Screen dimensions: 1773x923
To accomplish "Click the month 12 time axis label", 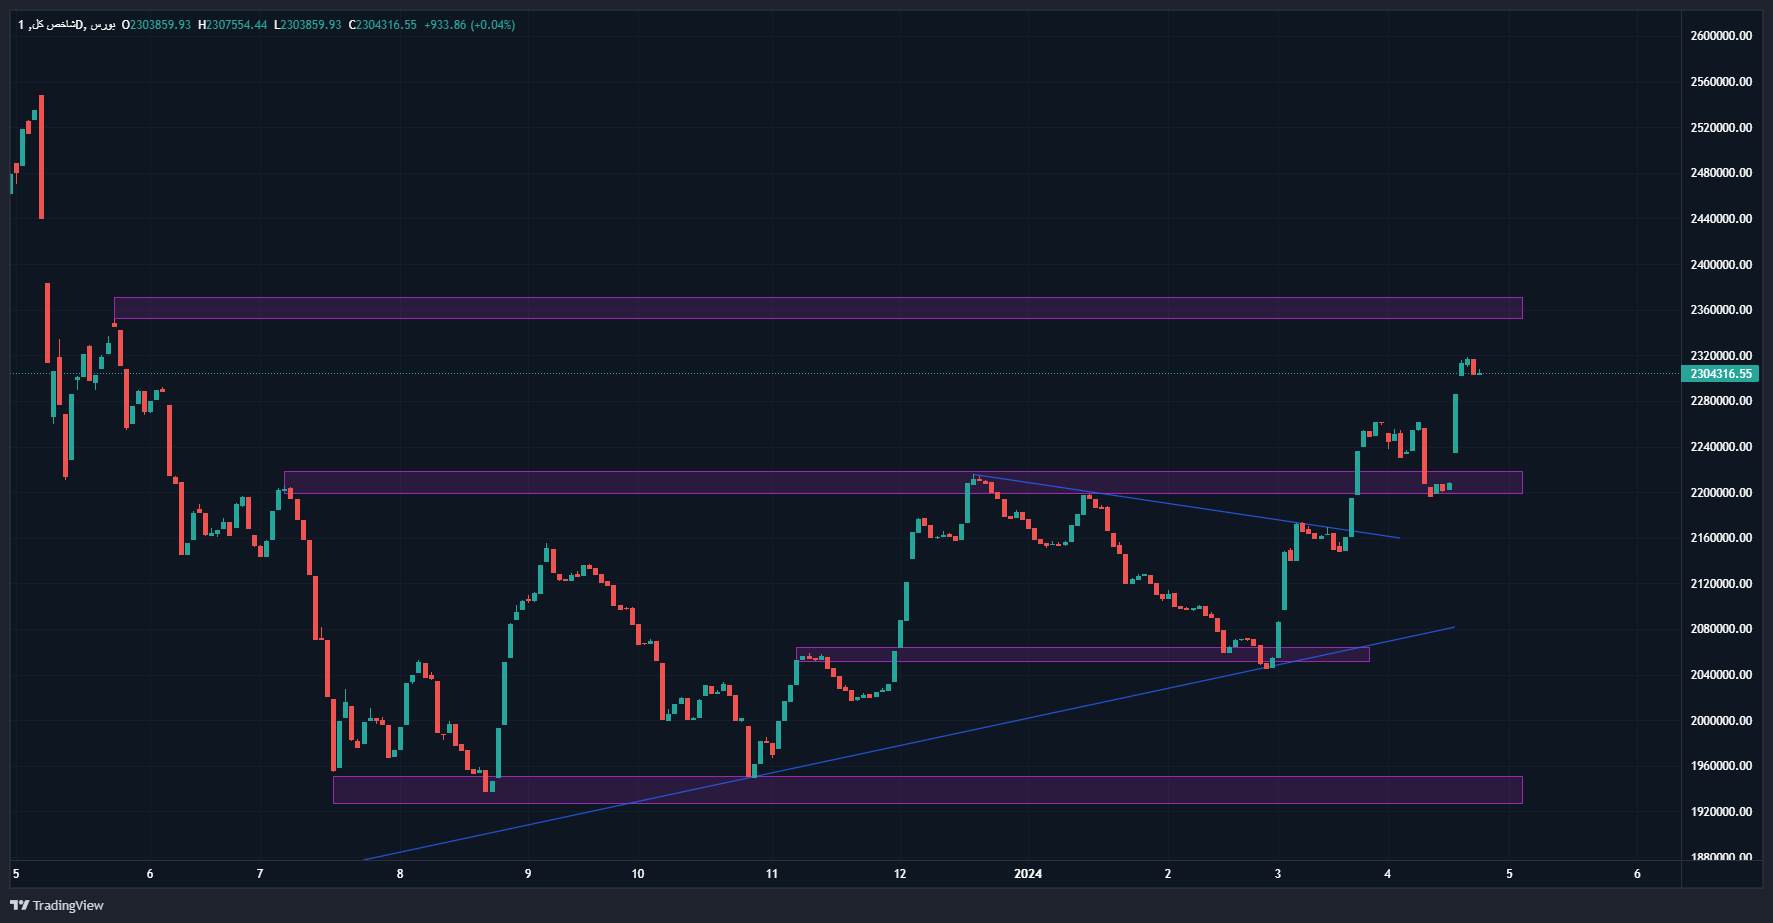I will (900, 874).
